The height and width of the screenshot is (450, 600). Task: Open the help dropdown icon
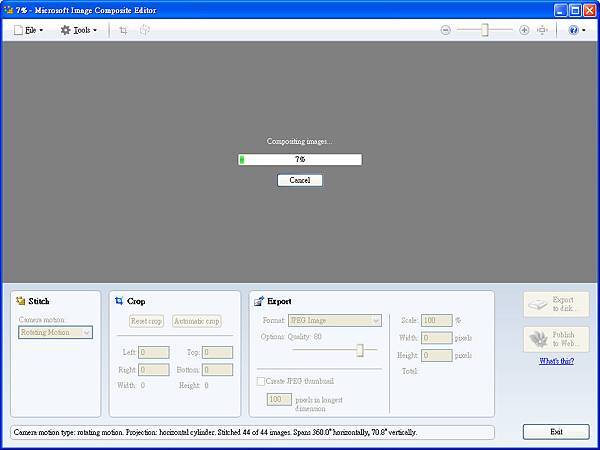577,30
